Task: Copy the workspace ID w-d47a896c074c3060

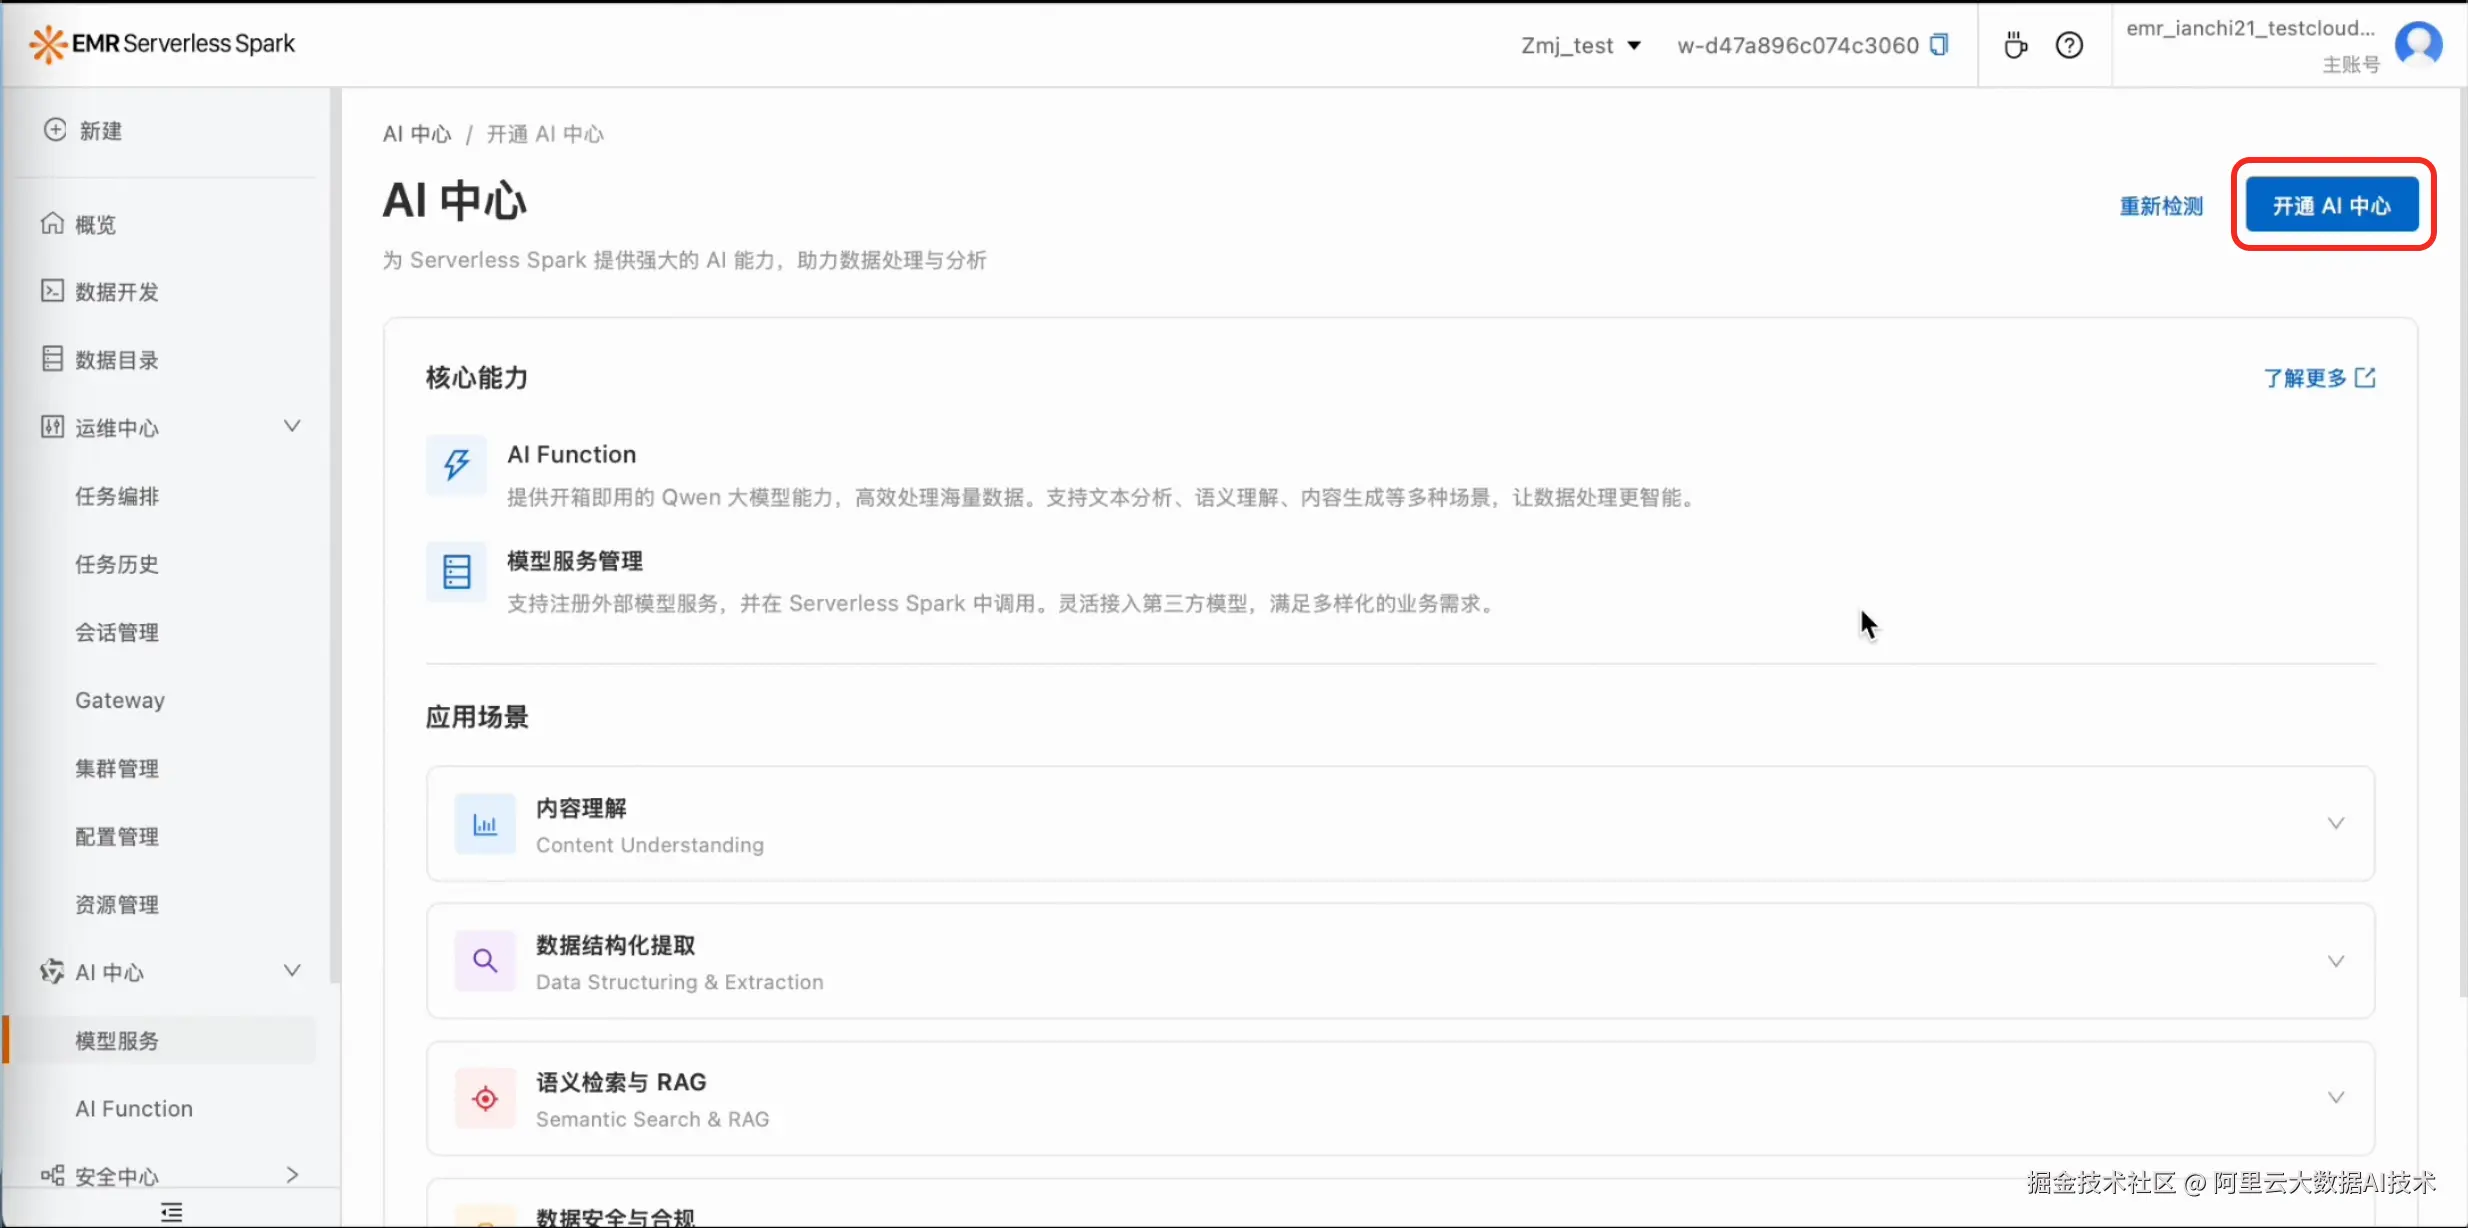Action: point(1939,45)
